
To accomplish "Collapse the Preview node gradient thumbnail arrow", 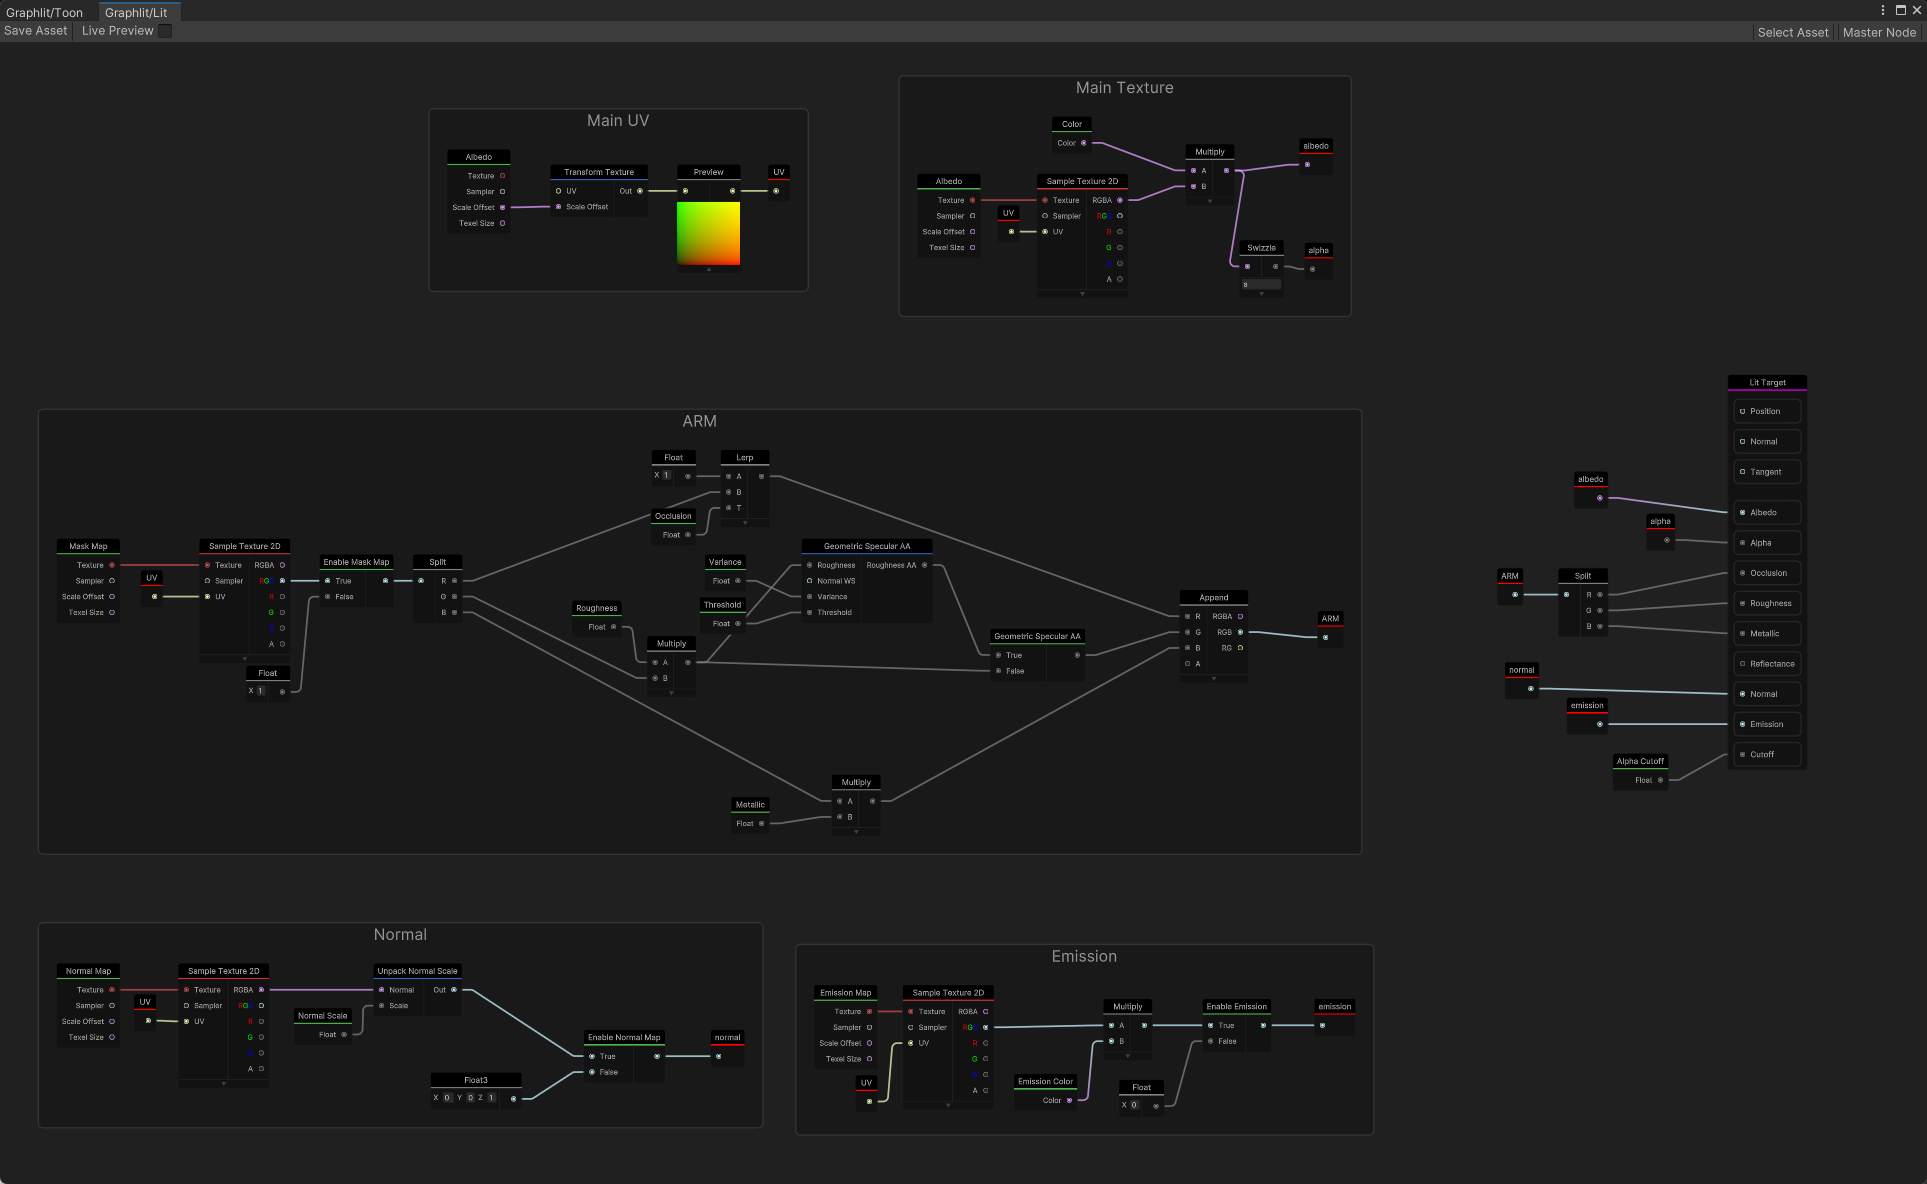I will (709, 269).
